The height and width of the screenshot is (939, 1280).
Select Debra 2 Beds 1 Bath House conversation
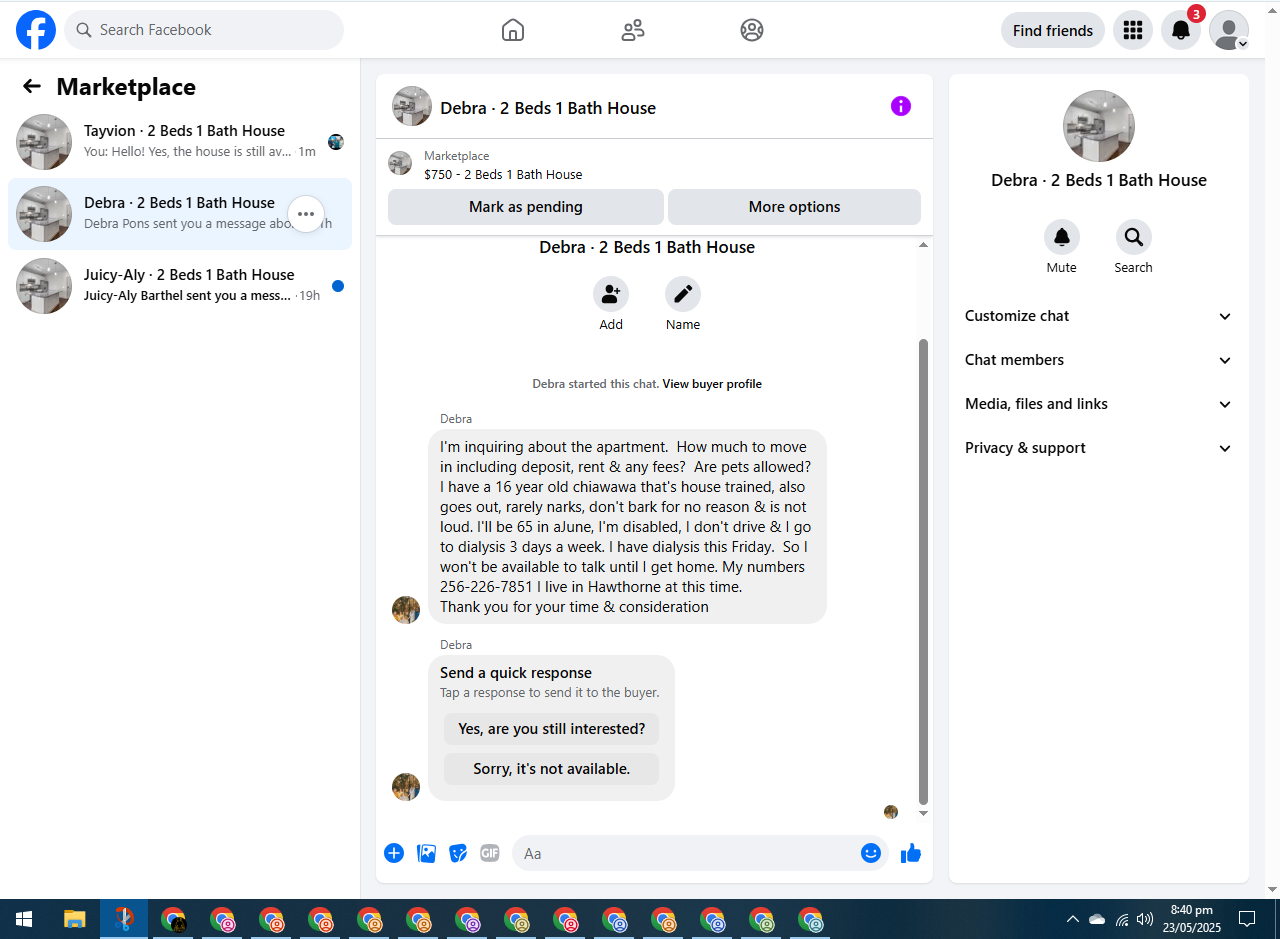point(180,214)
